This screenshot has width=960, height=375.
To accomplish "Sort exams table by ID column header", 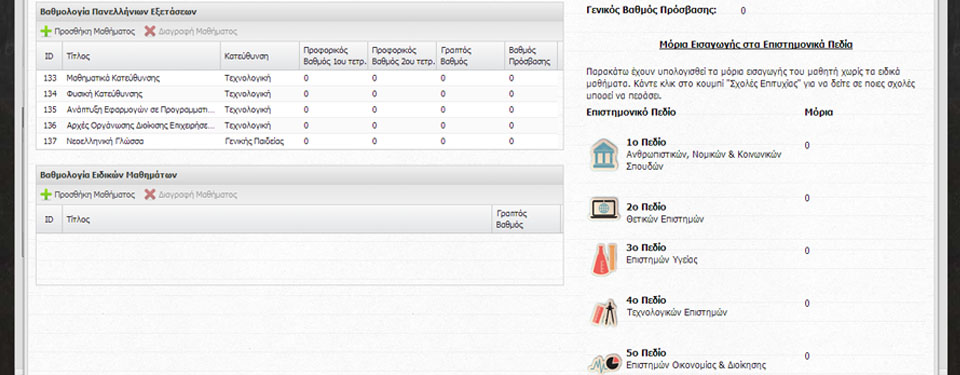I will click(49, 56).
